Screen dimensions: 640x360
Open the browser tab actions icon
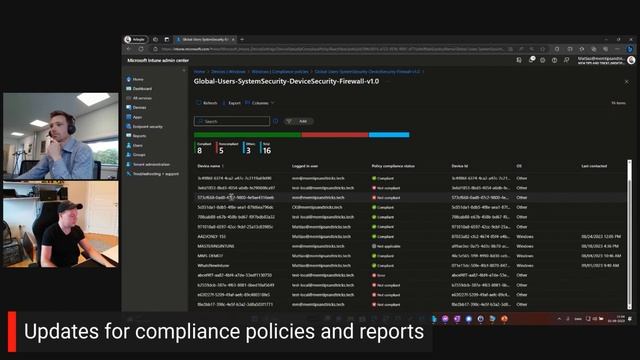coord(167,40)
